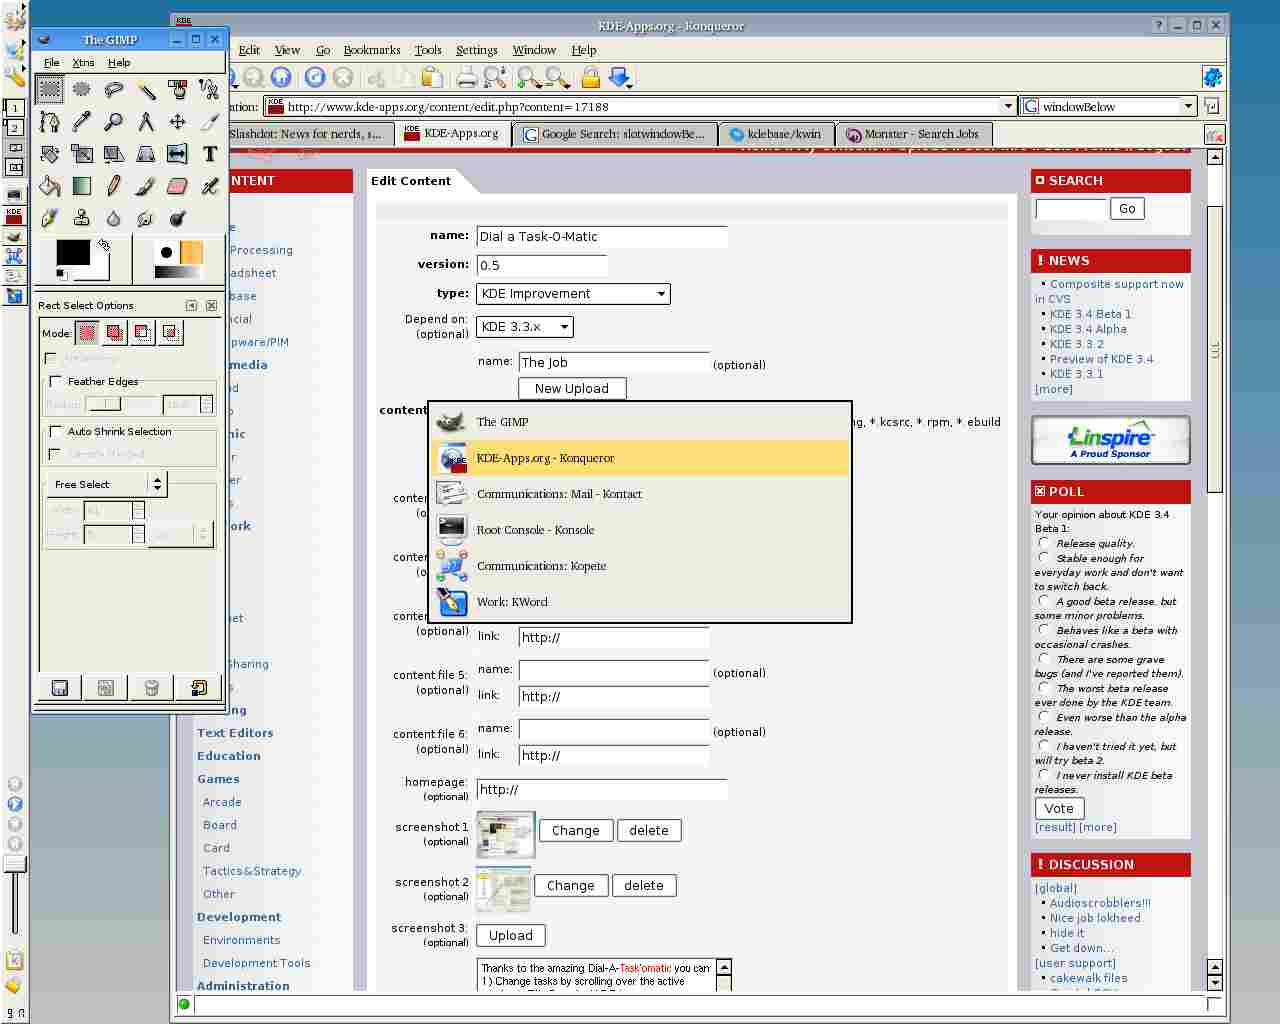Viewport: 1280px width, 1024px height.
Task: Click the version field containing 0.5
Action: [542, 265]
